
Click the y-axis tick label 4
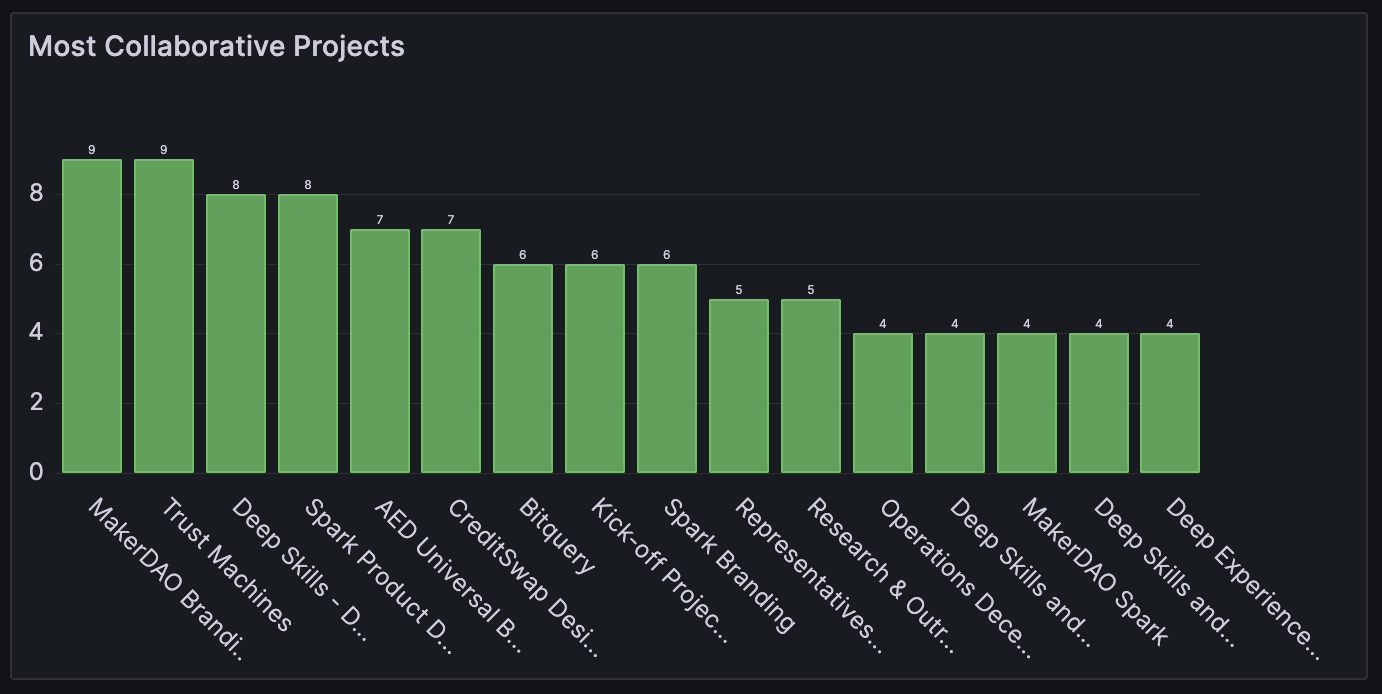coord(37,333)
